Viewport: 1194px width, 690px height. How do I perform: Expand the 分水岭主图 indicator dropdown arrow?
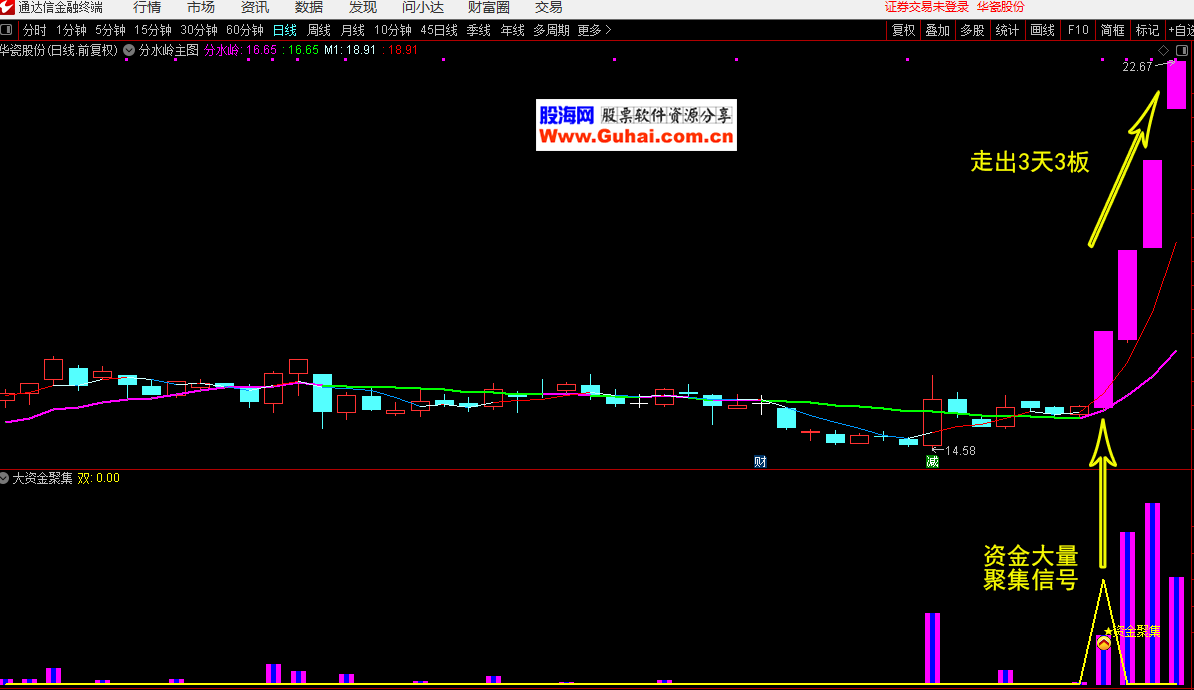pyautogui.click(x=129, y=49)
